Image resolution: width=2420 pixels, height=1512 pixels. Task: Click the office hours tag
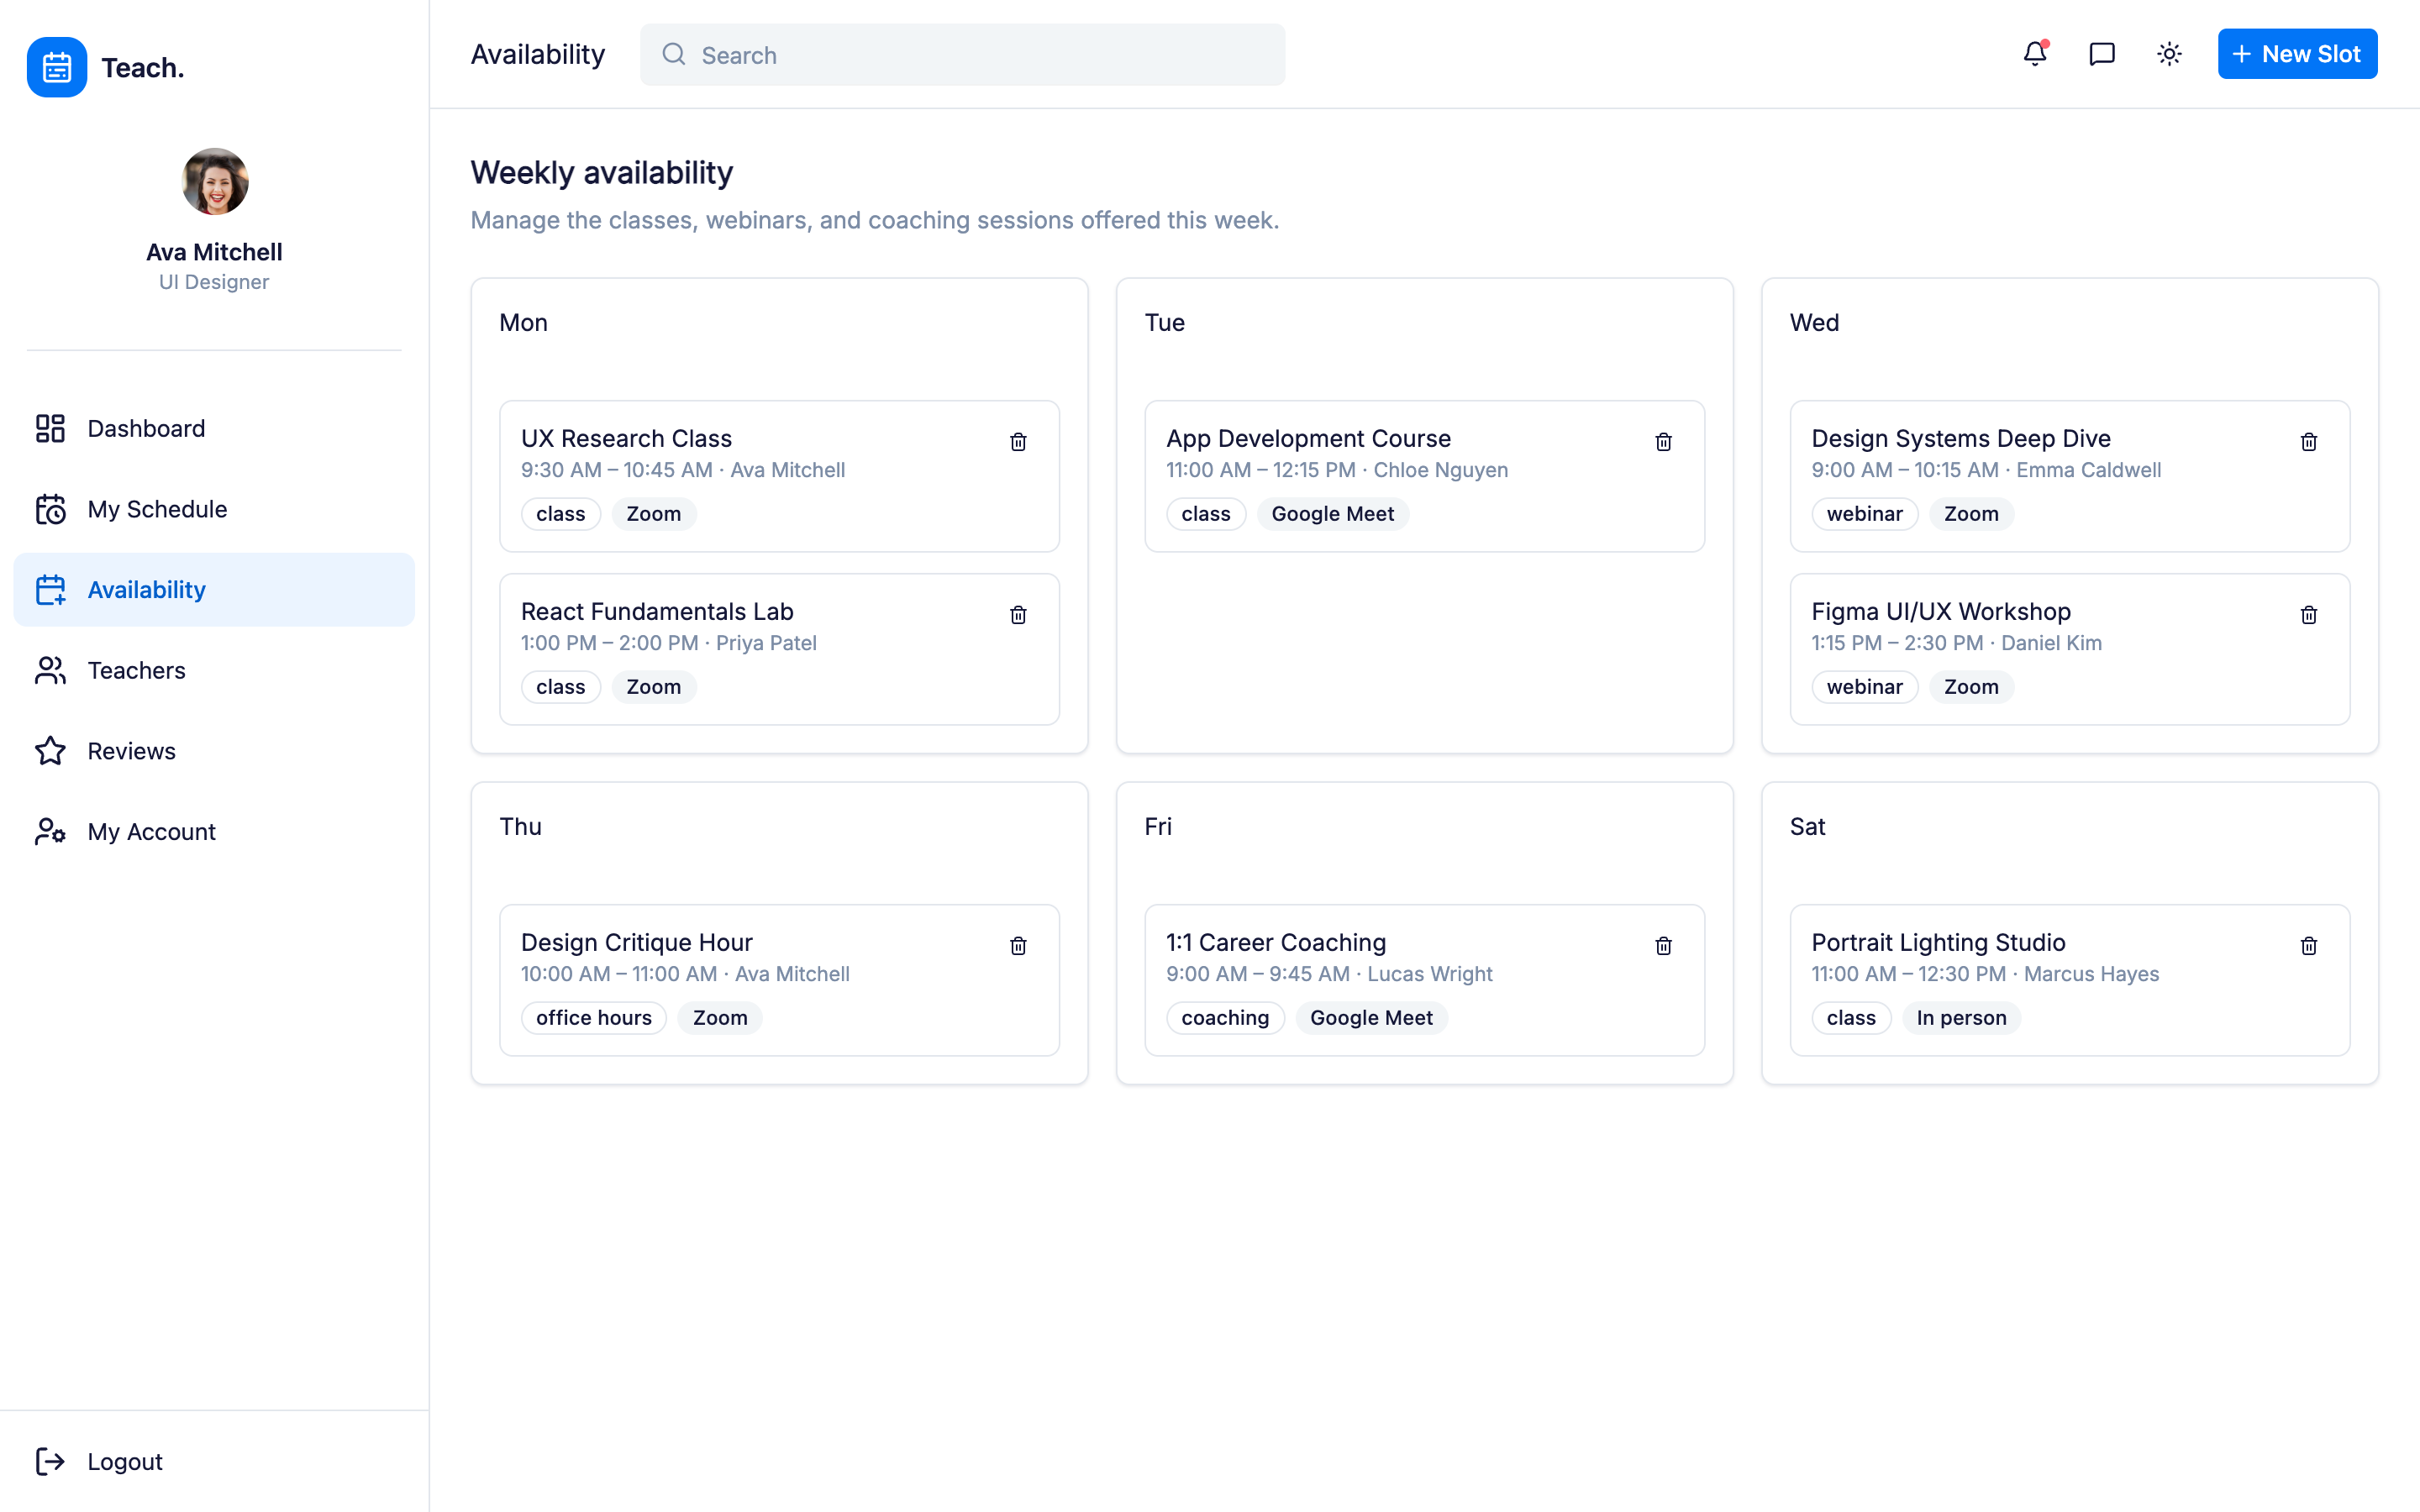point(593,1017)
